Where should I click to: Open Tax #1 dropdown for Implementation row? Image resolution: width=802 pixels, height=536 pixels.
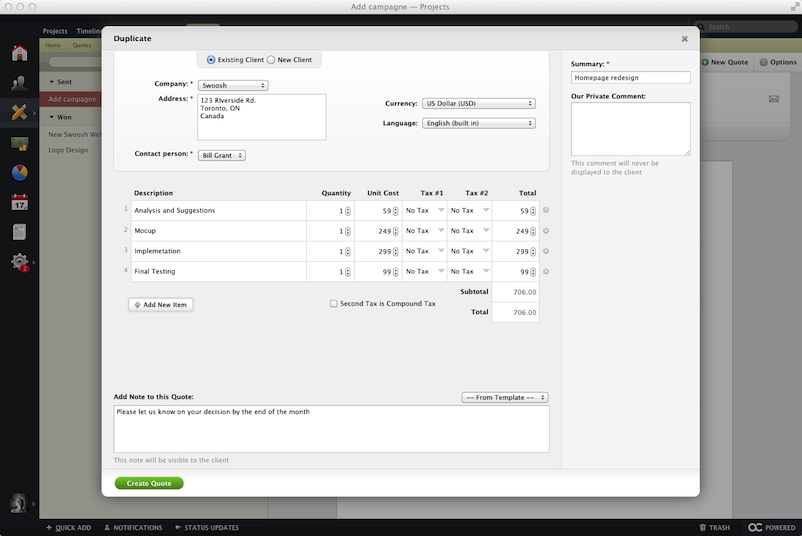(425, 251)
